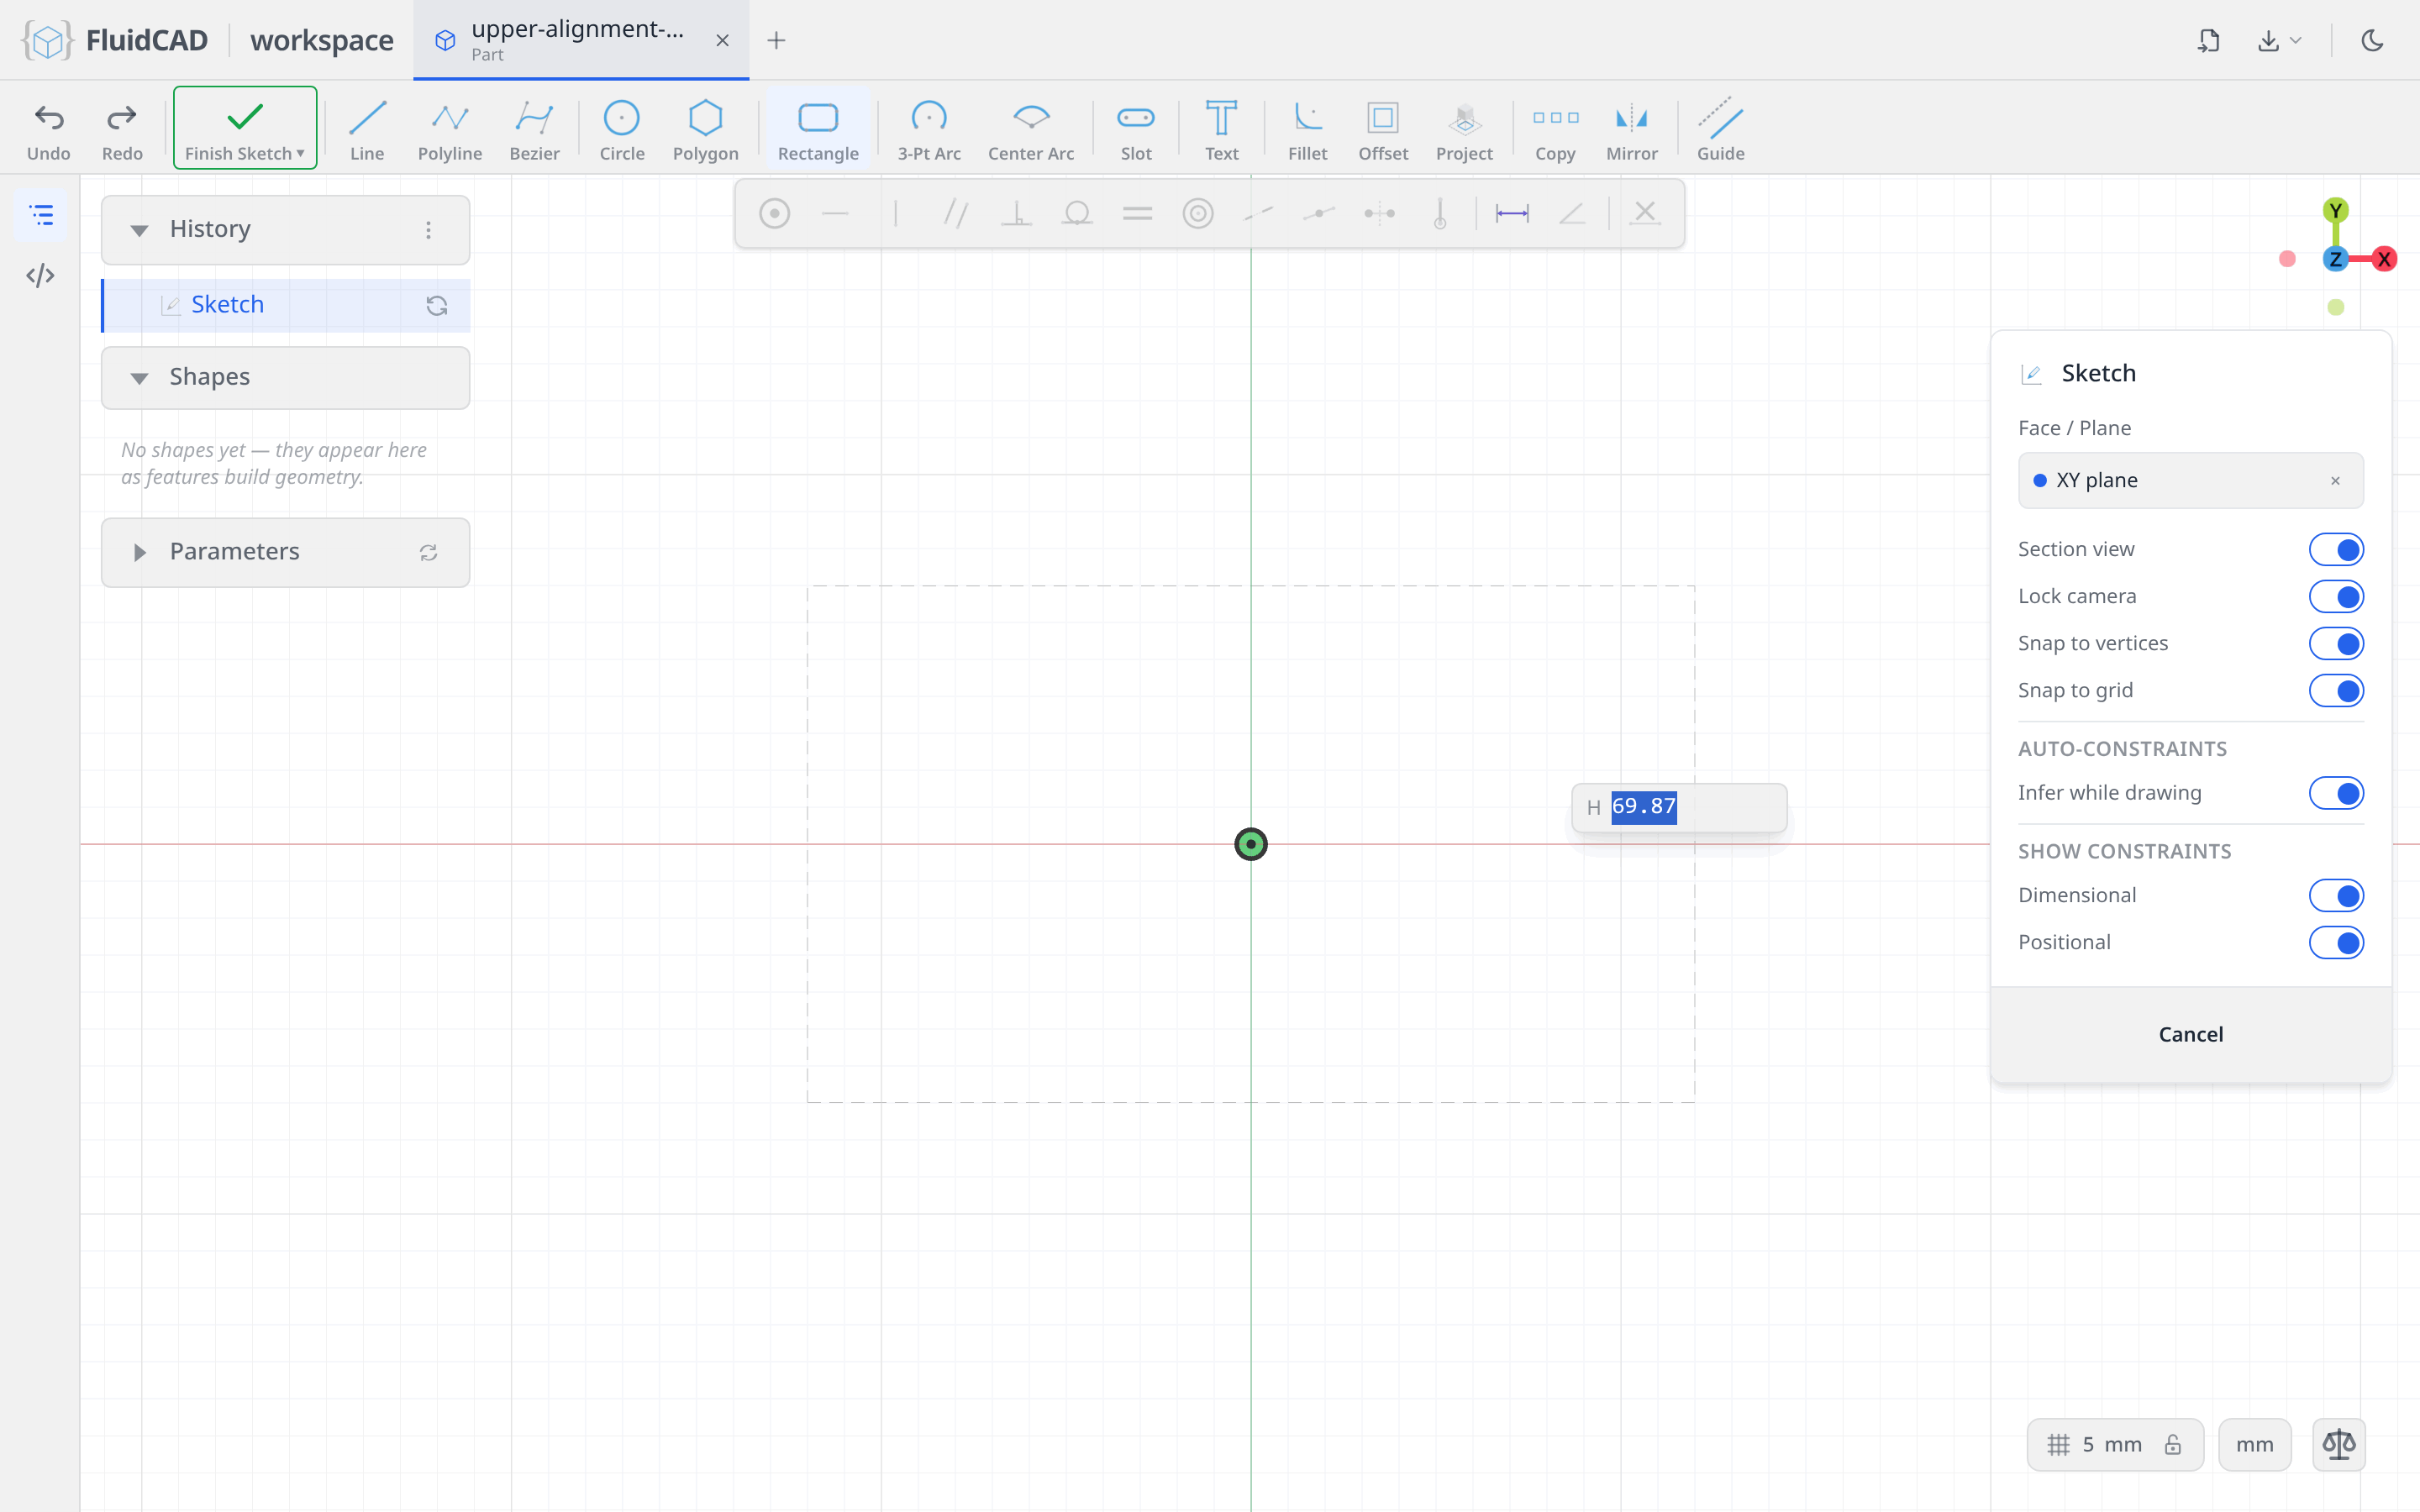This screenshot has height=1512, width=2420.
Task: Select the Line tool
Action: coord(367,129)
